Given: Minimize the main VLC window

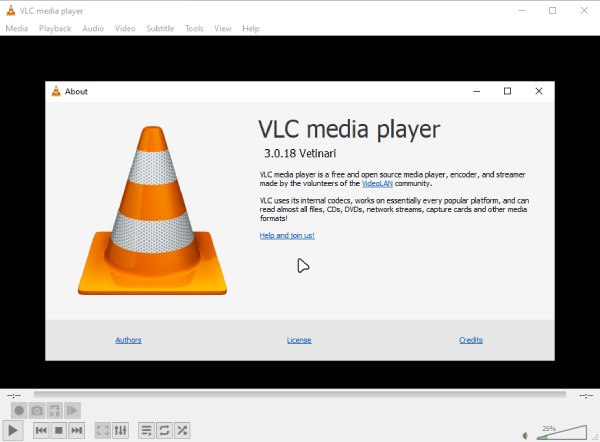Looking at the screenshot, I should pyautogui.click(x=522, y=11).
